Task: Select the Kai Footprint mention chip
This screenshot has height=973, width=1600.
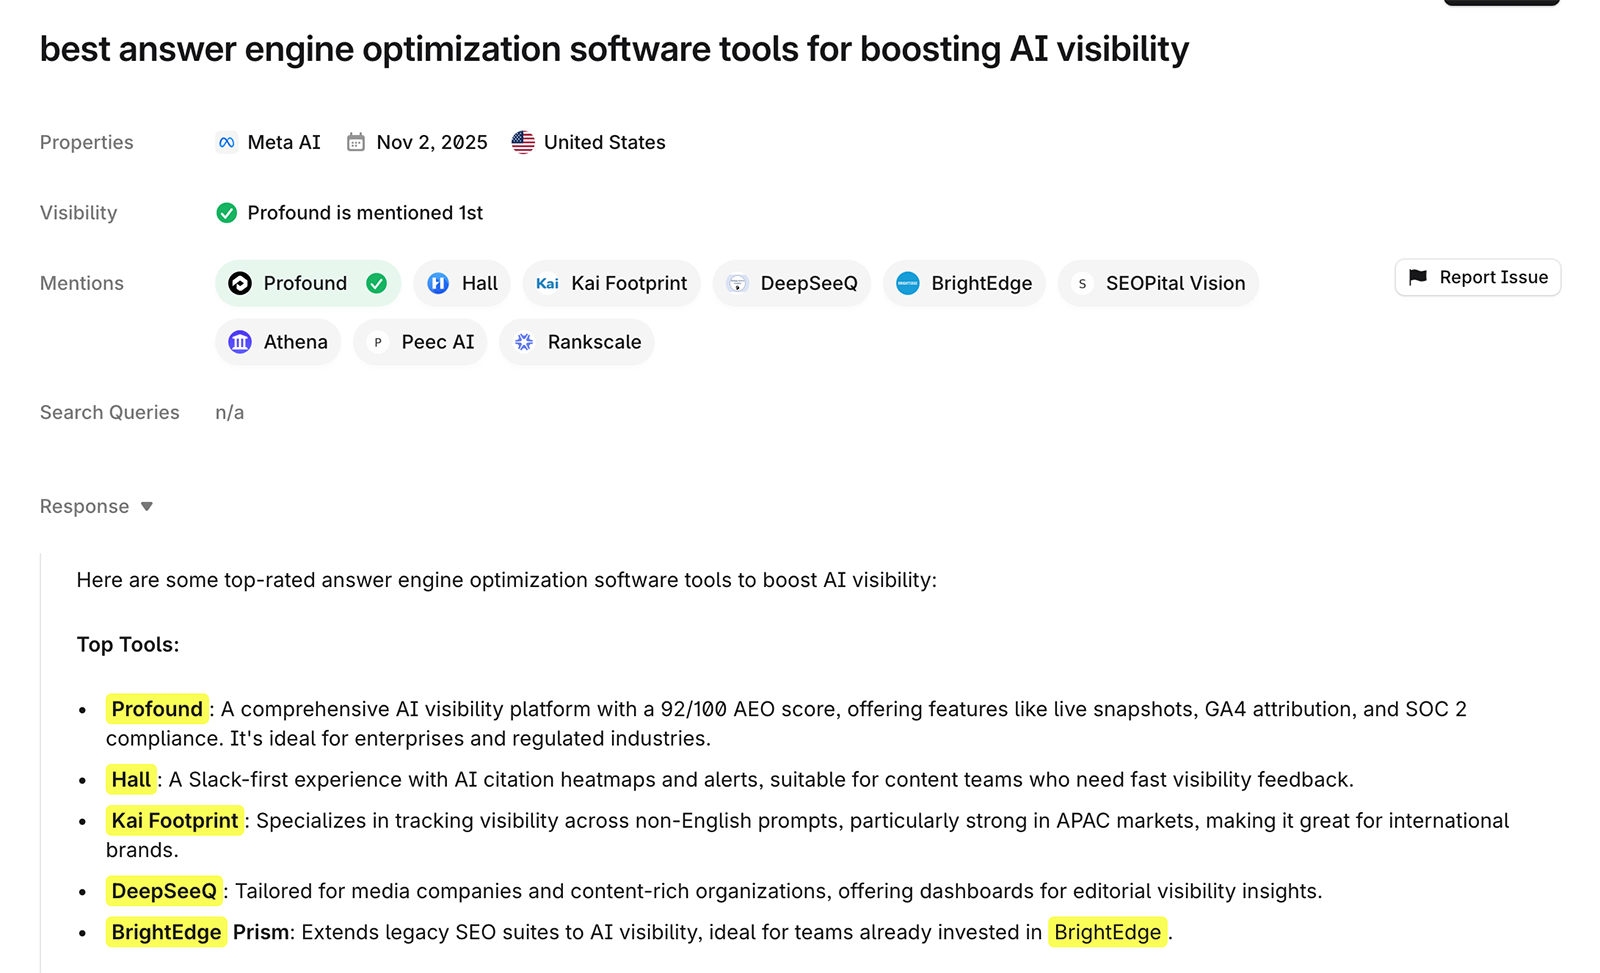Action: (612, 283)
